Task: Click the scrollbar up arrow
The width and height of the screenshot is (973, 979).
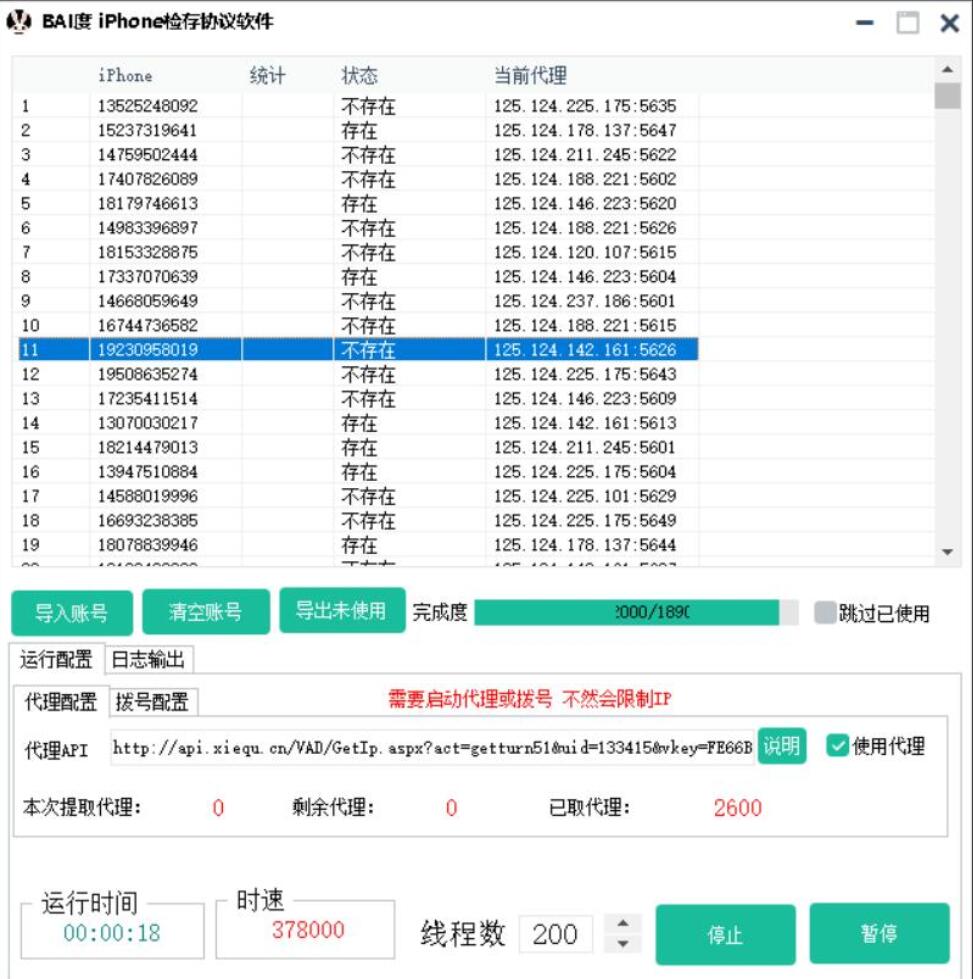Action: (x=947, y=69)
